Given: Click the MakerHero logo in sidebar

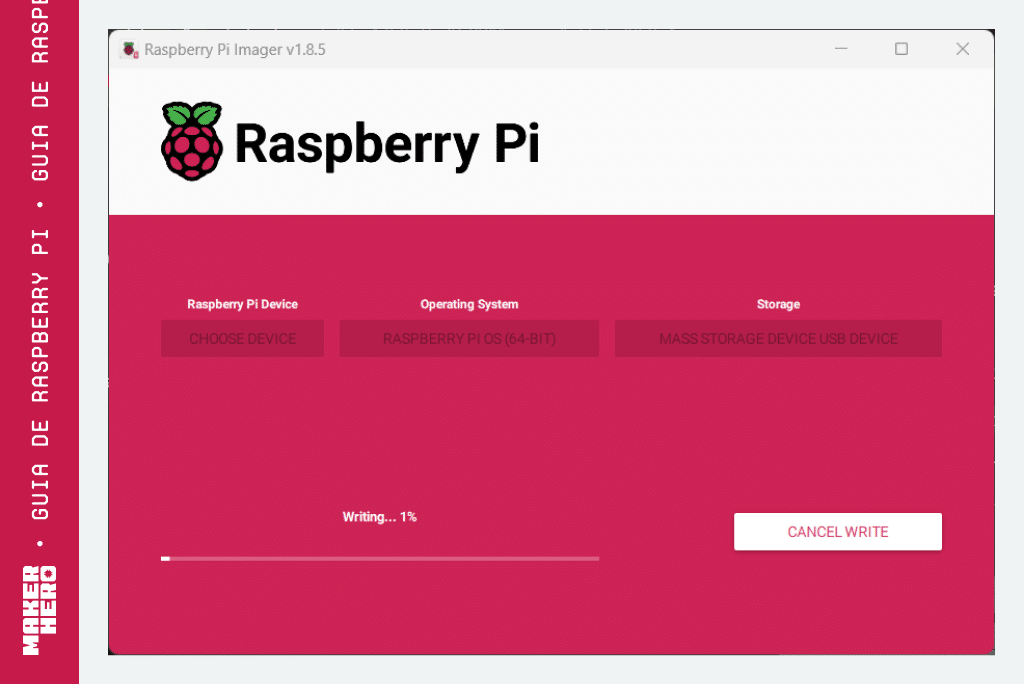Looking at the screenshot, I should [39, 610].
